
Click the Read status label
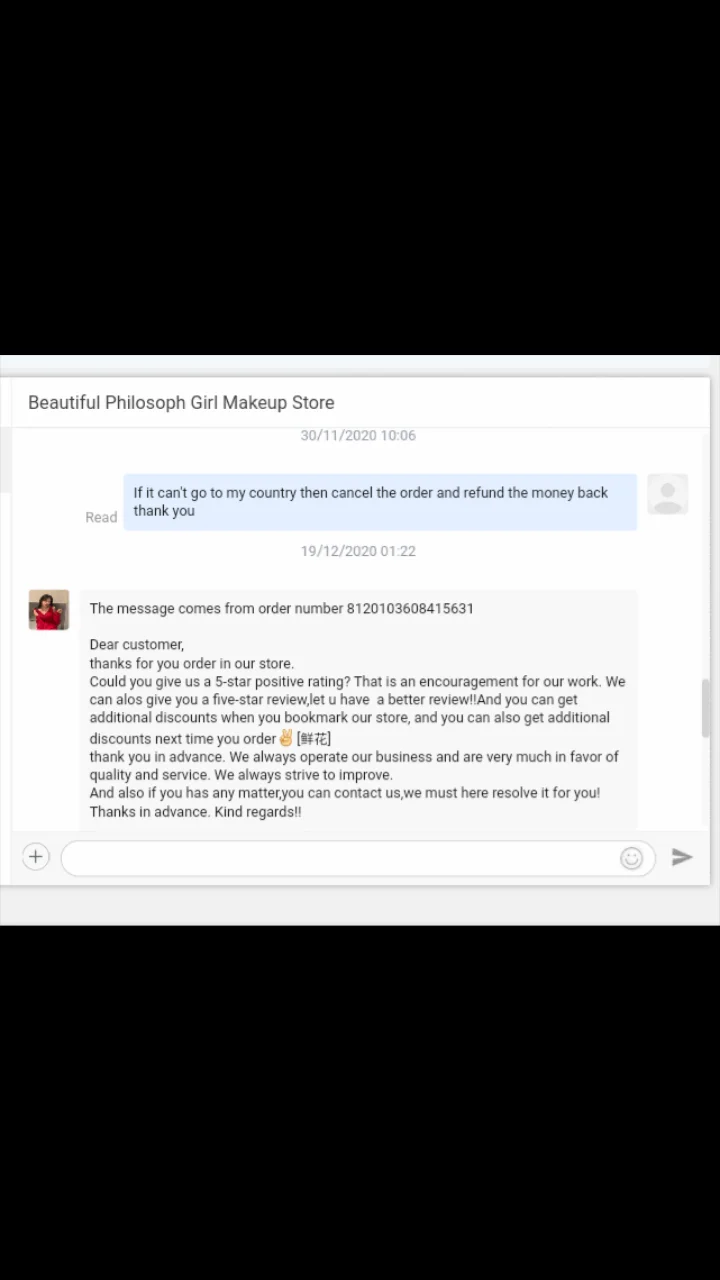pyautogui.click(x=101, y=517)
